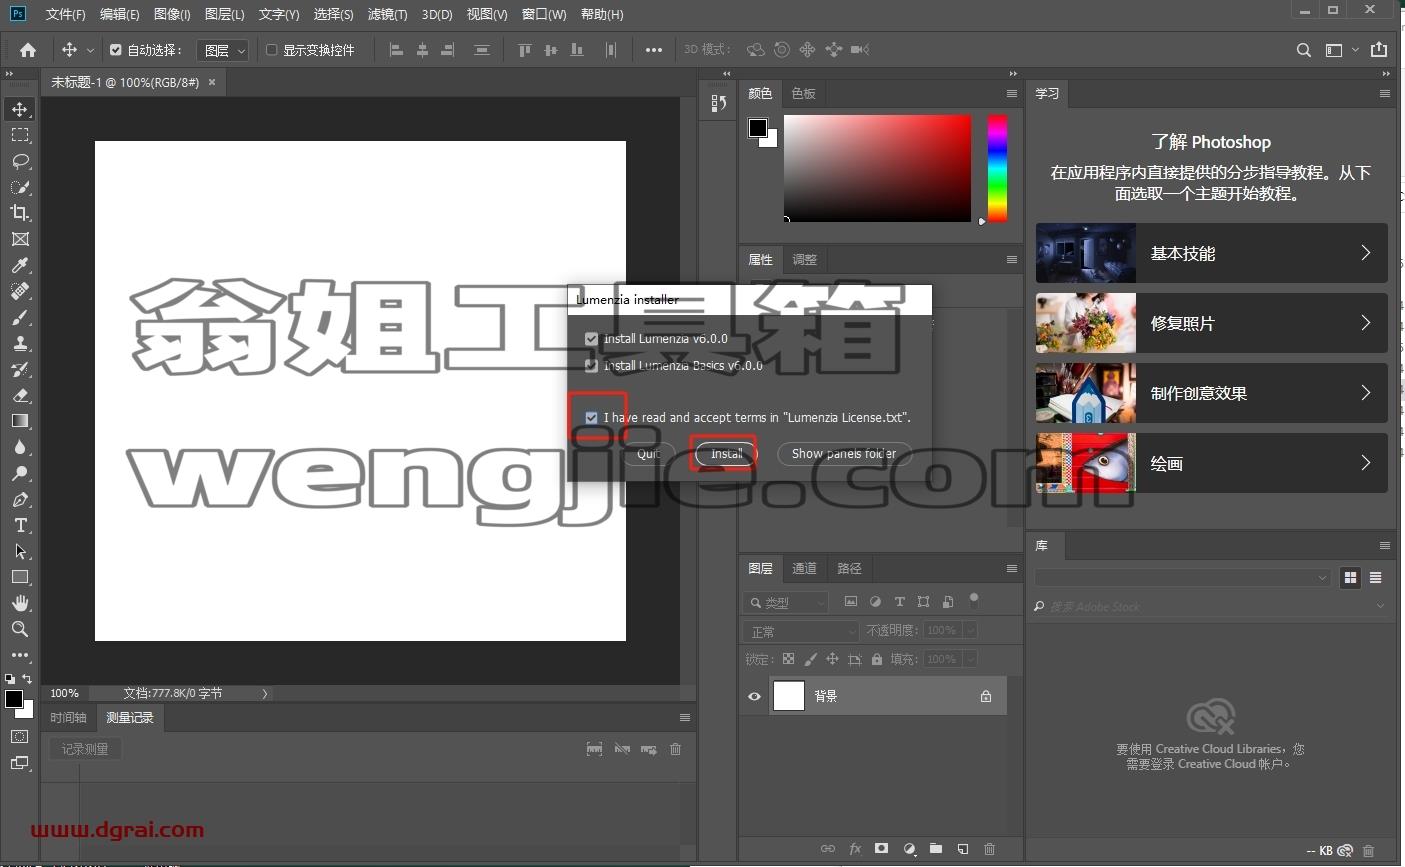Open the 正常 blend mode dropdown
This screenshot has width=1405, height=867.
coord(802,631)
